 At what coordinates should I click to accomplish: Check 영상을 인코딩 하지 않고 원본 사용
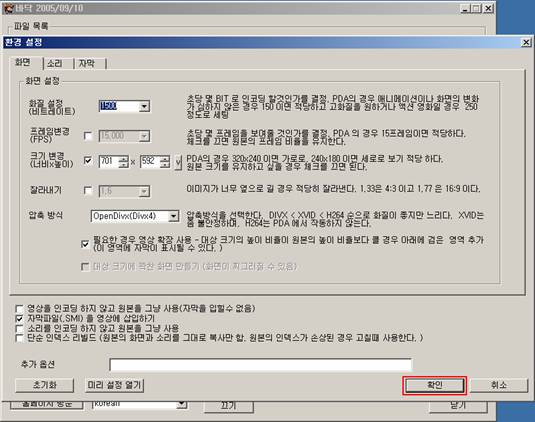(x=19, y=309)
